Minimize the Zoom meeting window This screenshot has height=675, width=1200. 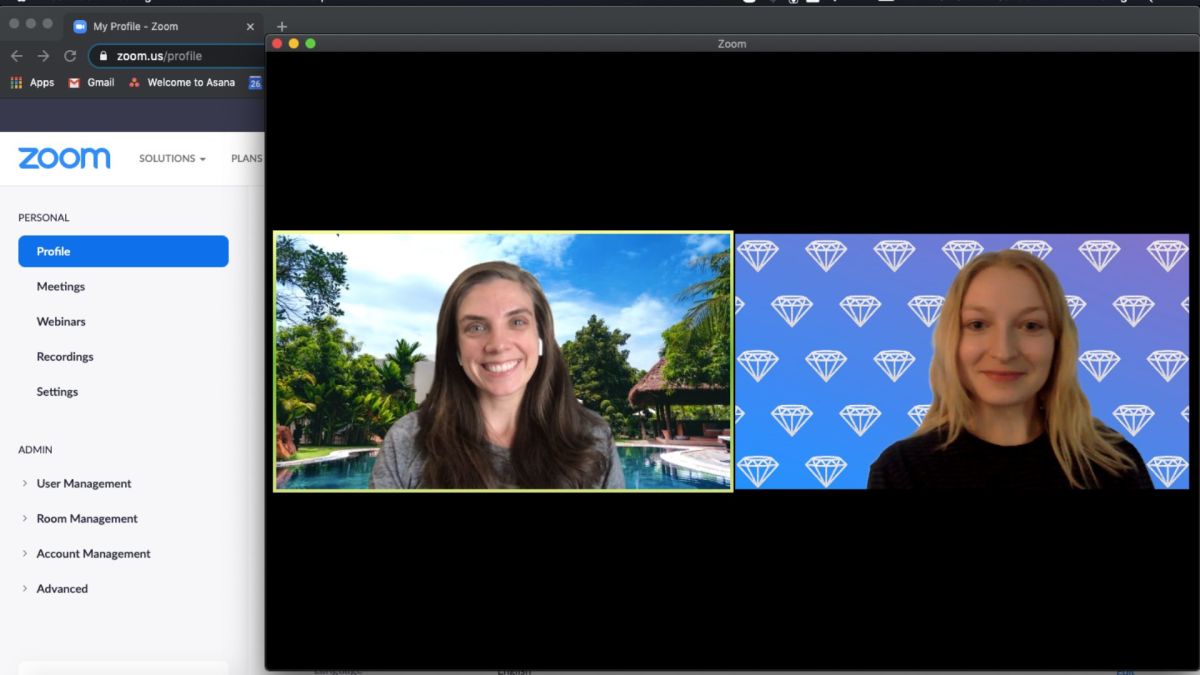(x=294, y=43)
